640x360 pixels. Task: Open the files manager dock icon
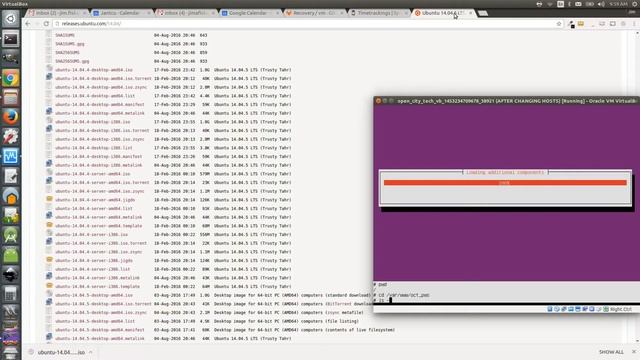pyautogui.click(x=11, y=98)
